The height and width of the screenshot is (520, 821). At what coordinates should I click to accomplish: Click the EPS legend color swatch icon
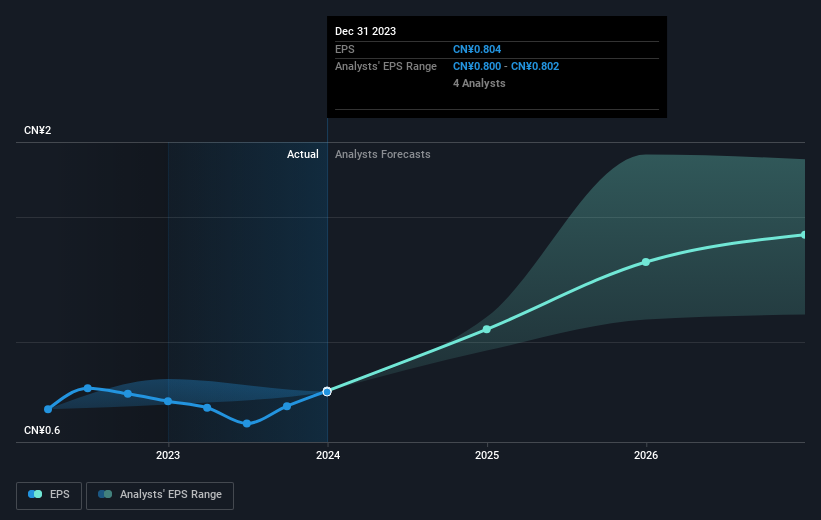[x=35, y=494]
